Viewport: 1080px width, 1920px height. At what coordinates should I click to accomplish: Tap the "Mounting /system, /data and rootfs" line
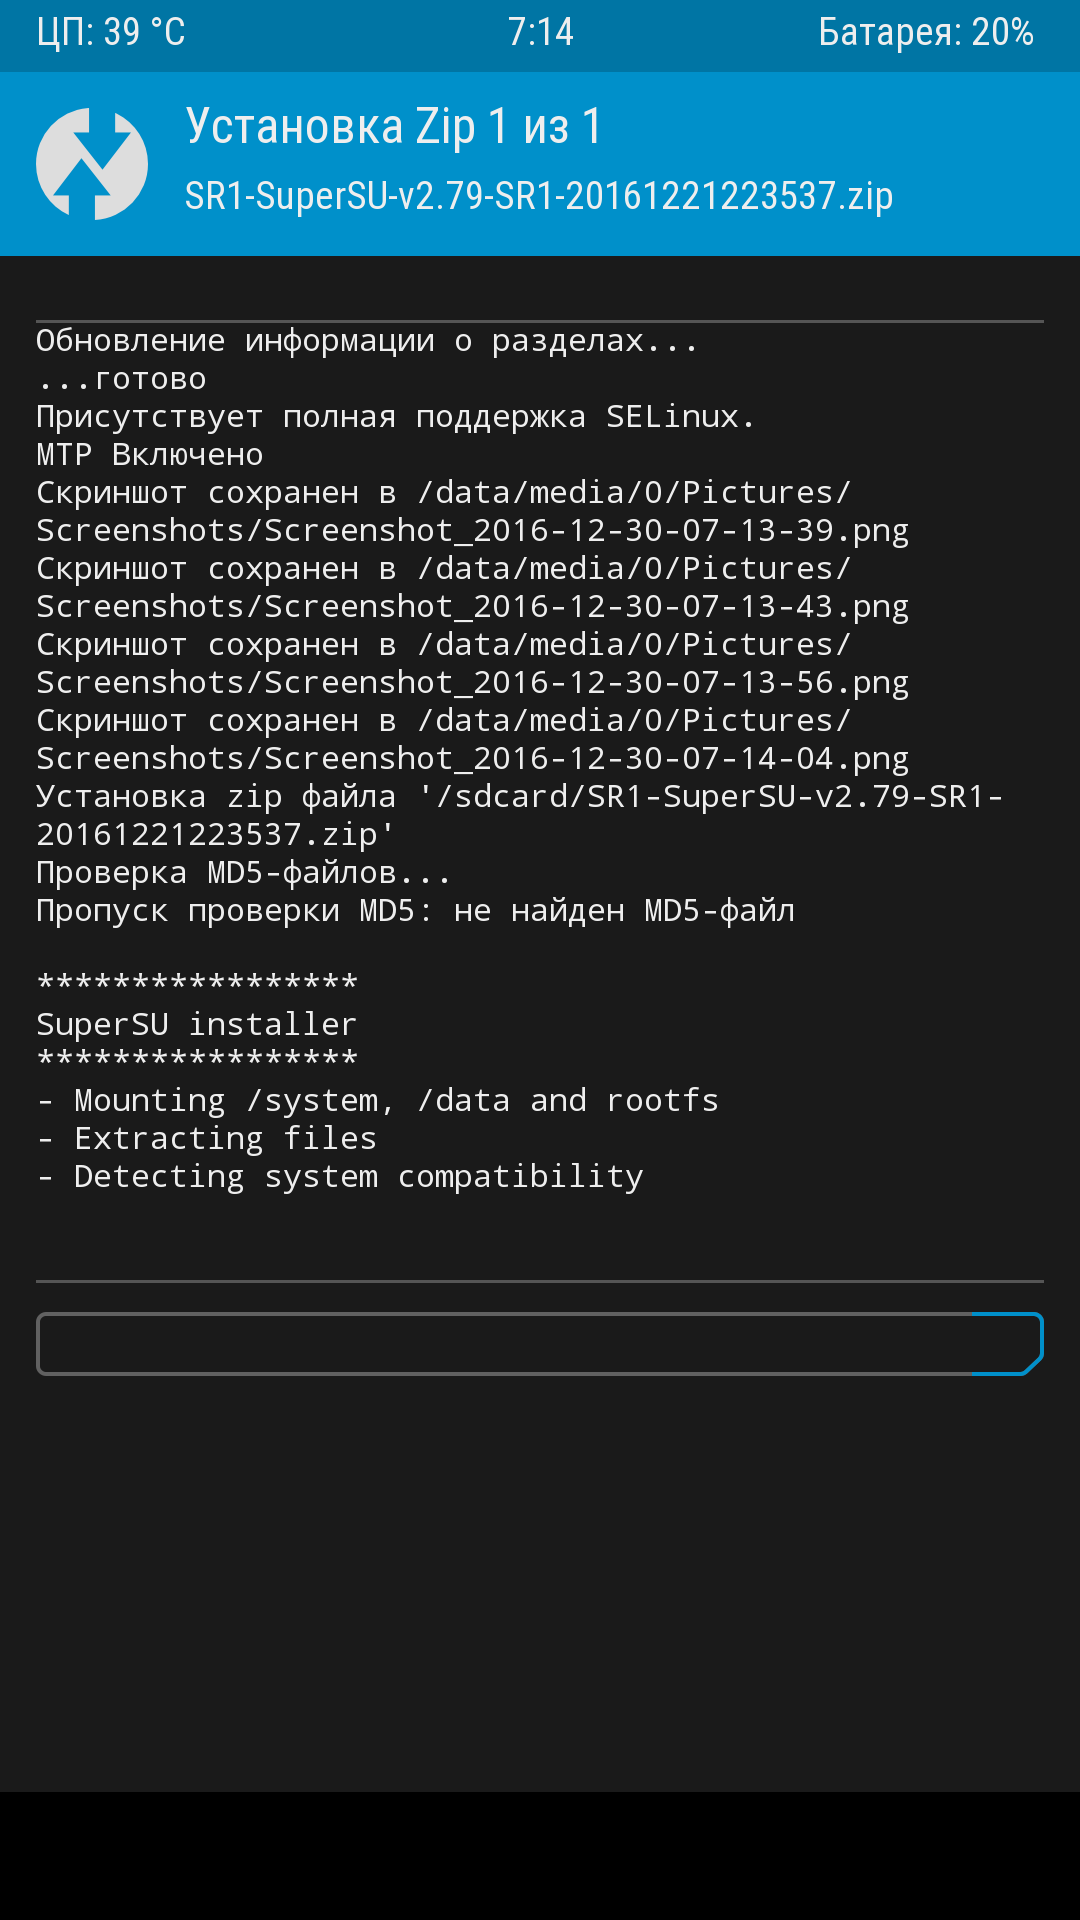coord(396,1101)
